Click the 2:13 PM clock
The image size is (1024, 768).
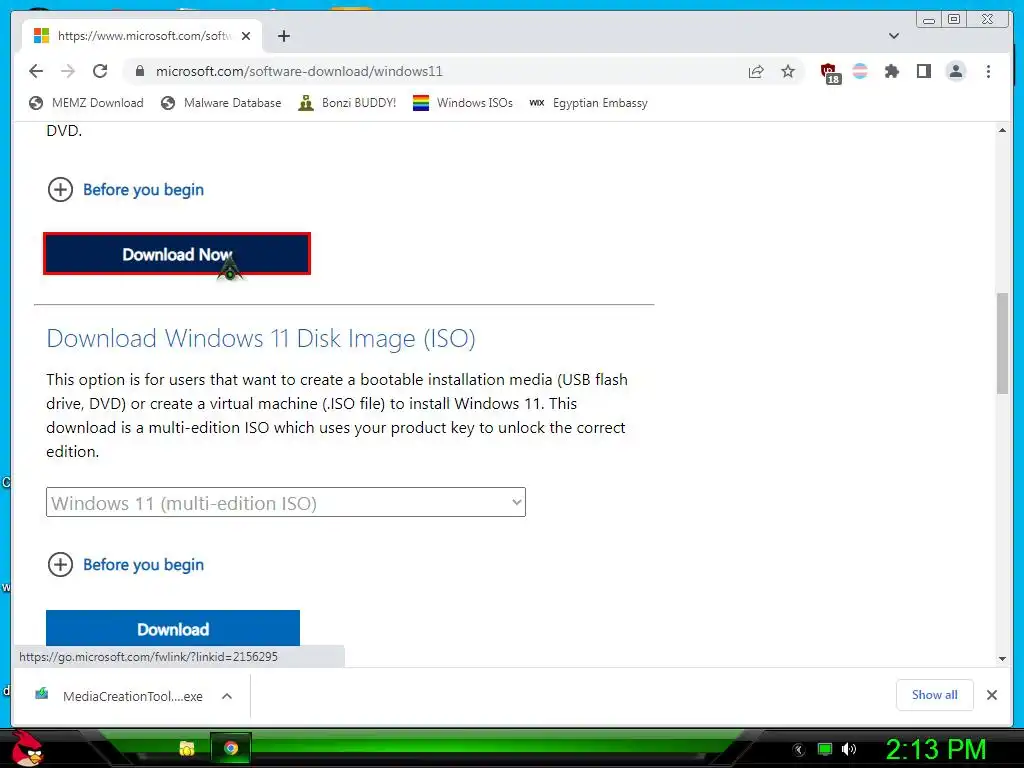(x=935, y=749)
